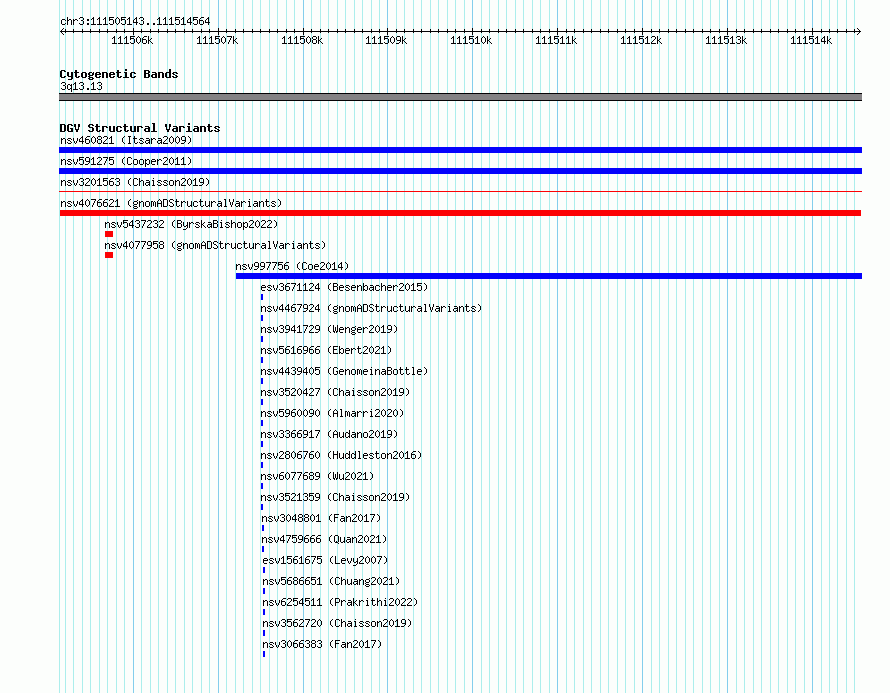Select the thick red nsv4076621 variant bar
Viewport: 890px width, 693px height.
[460, 213]
